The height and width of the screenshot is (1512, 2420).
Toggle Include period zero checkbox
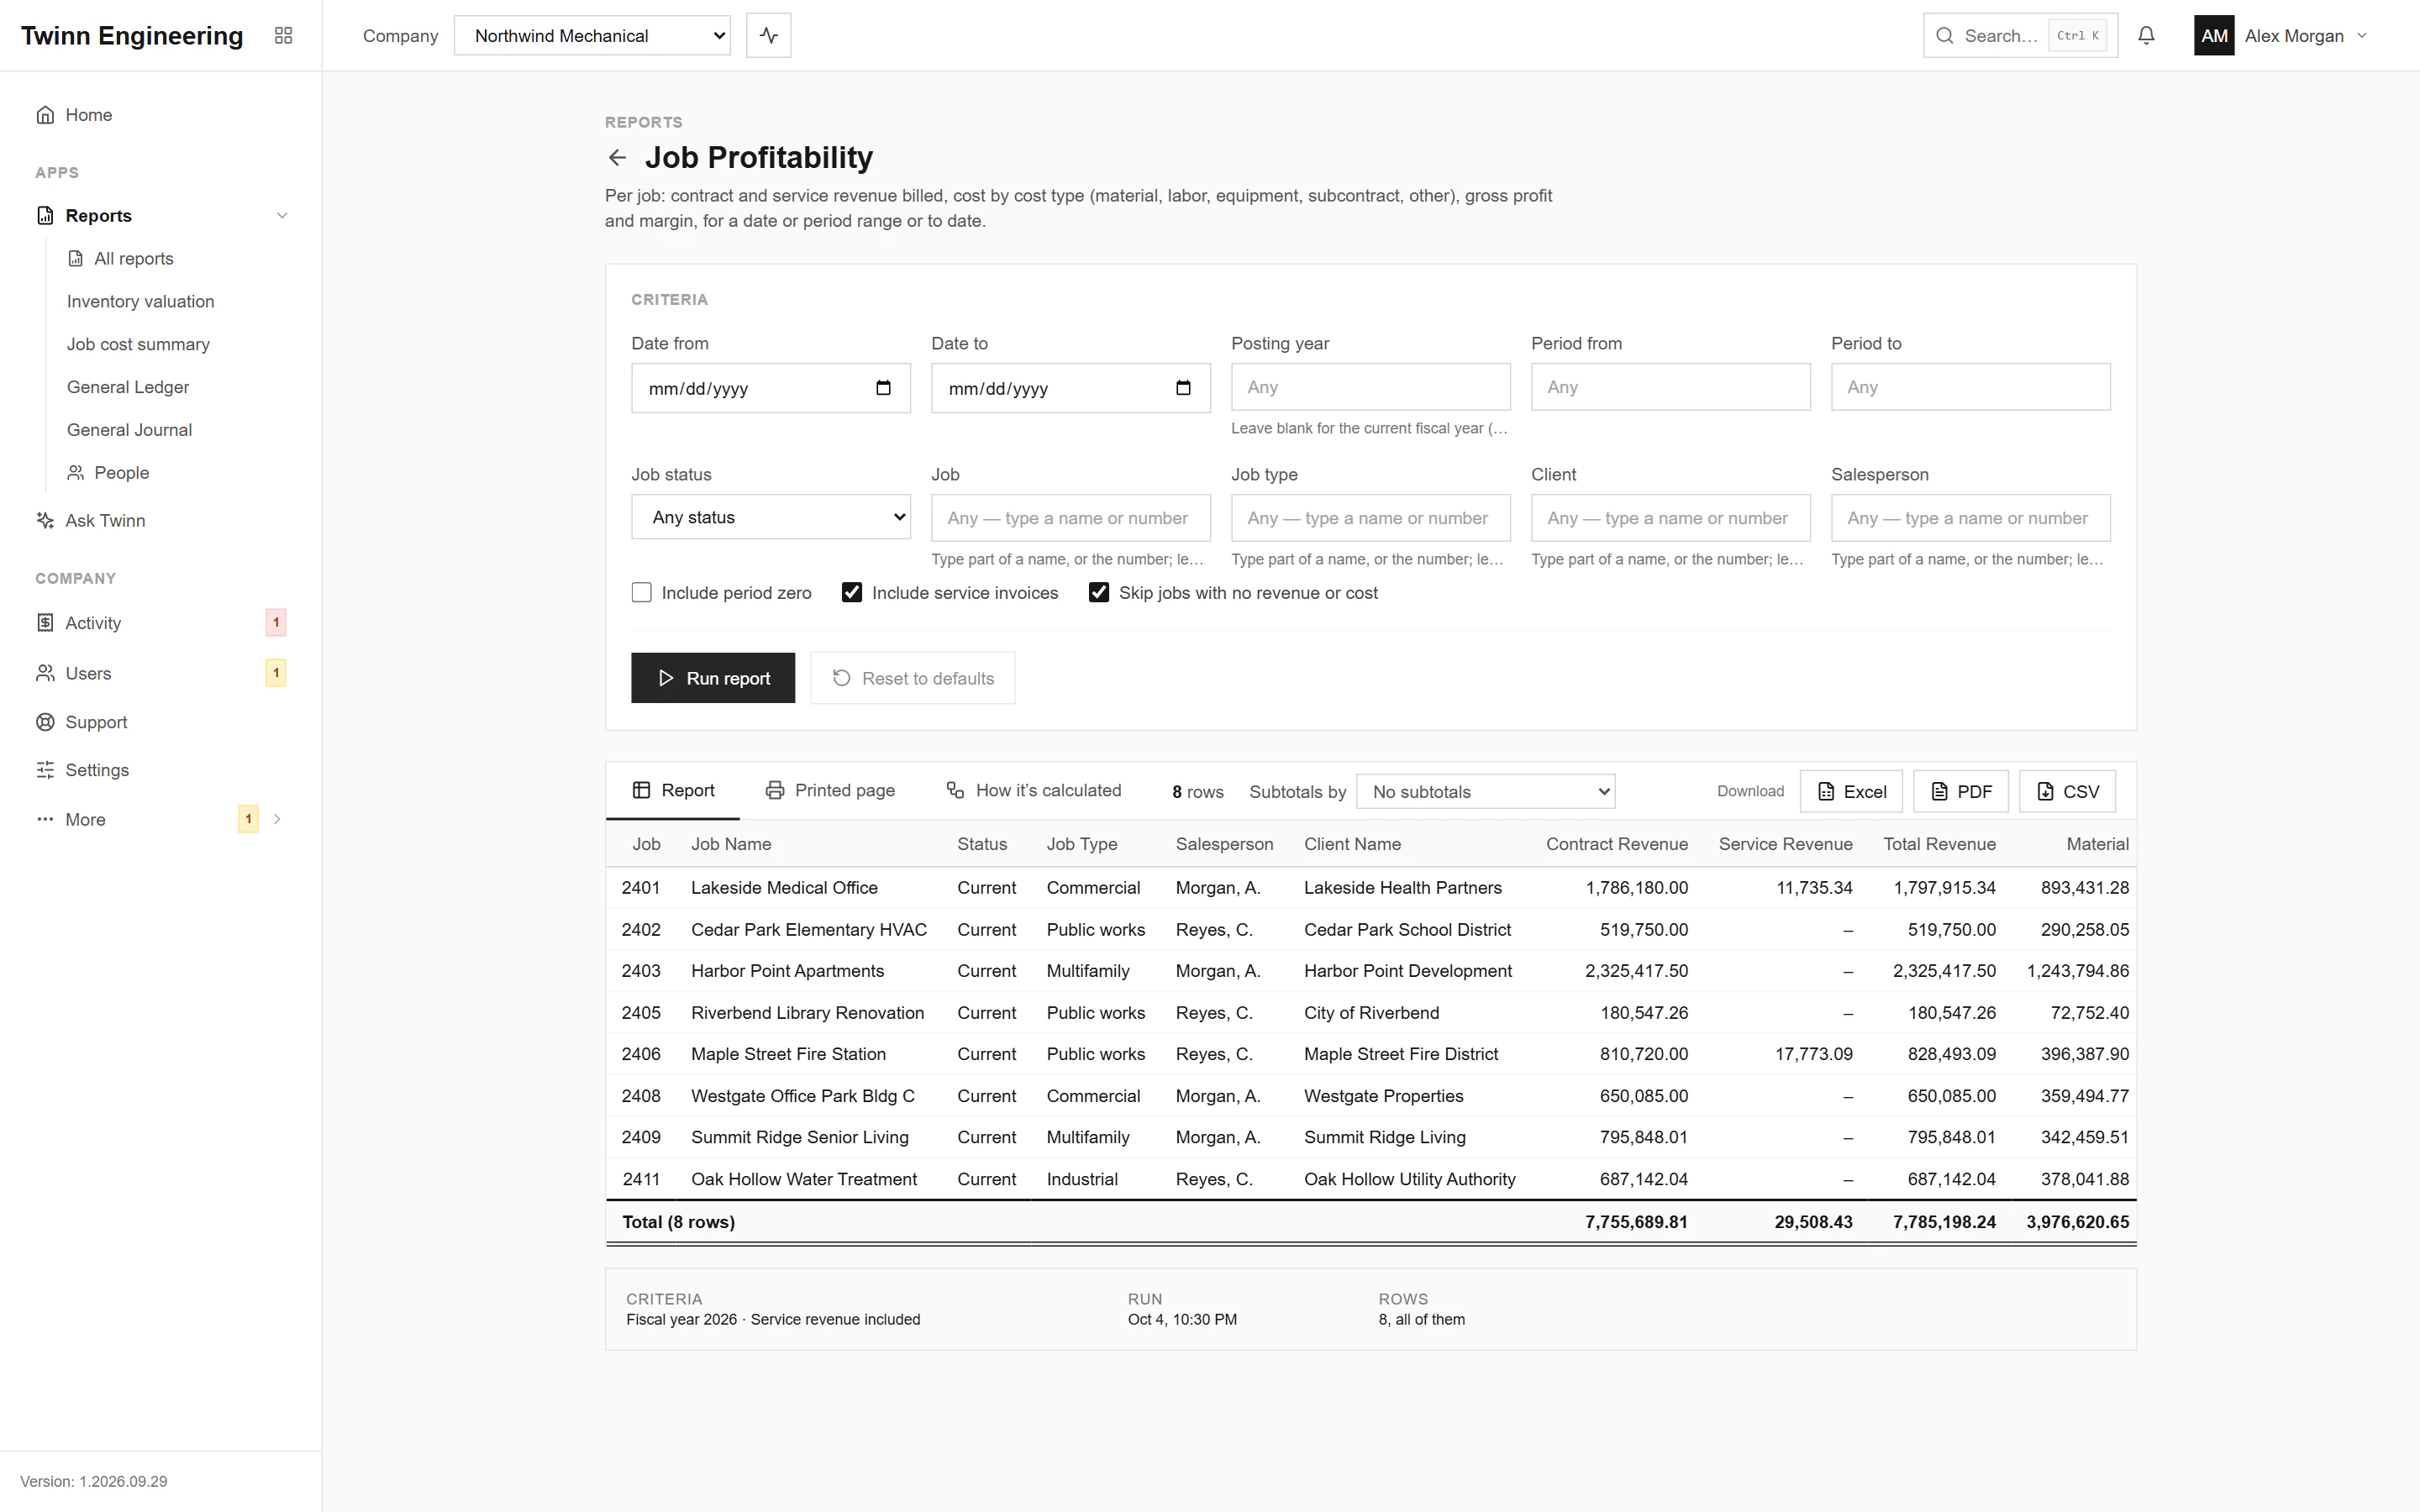point(642,593)
